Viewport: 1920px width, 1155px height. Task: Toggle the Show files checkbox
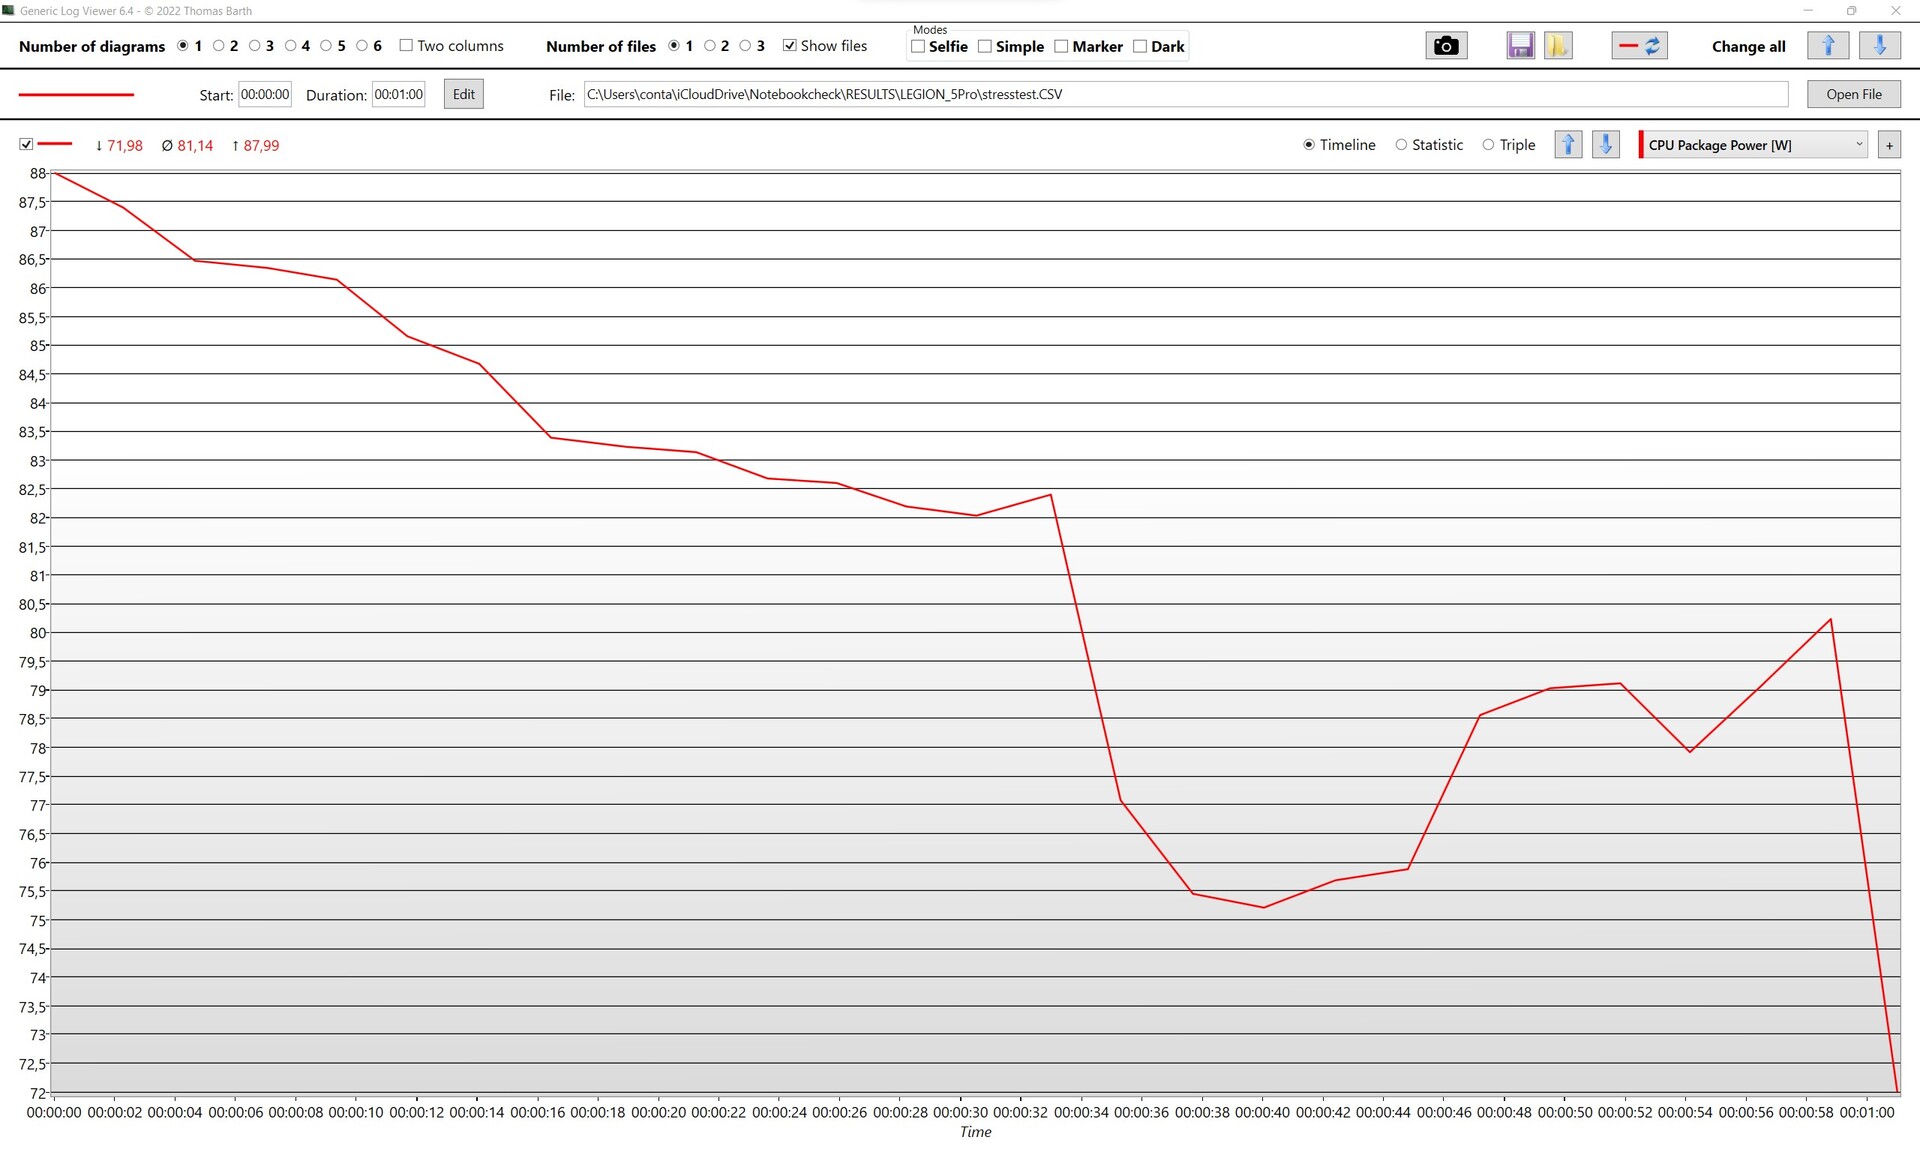click(790, 46)
